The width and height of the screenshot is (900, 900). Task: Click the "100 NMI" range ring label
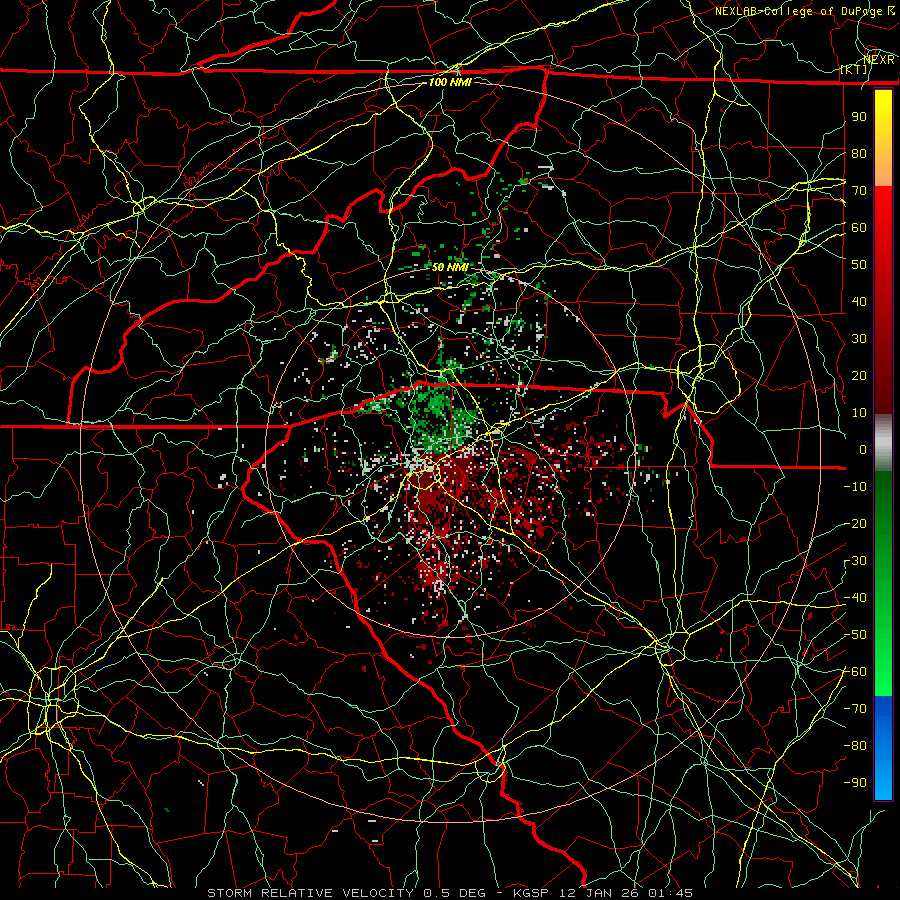(449, 82)
